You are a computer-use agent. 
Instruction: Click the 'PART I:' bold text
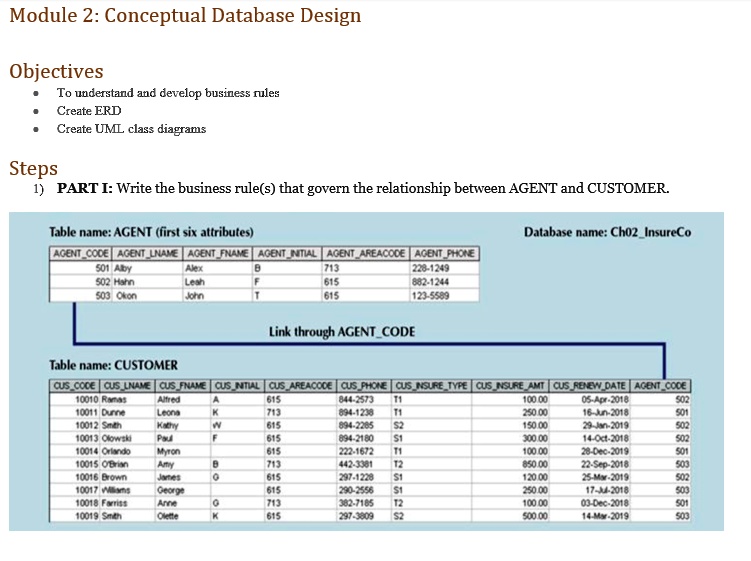tap(91, 188)
